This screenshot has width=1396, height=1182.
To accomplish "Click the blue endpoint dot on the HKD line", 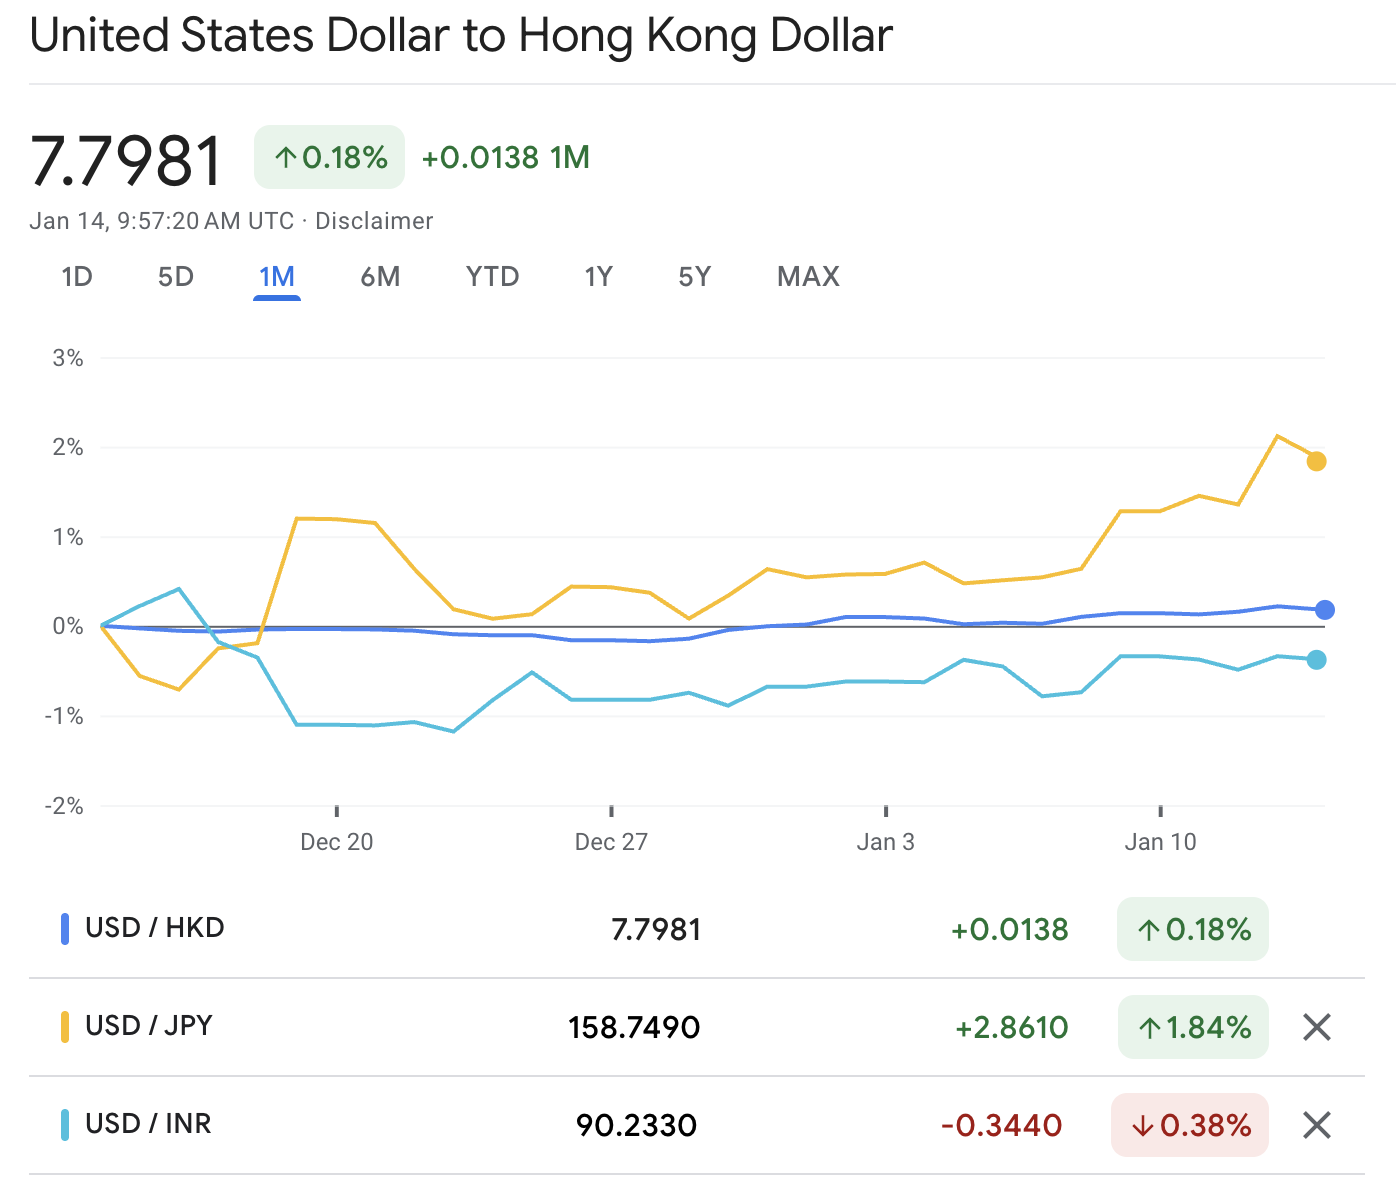I will click(x=1324, y=608).
